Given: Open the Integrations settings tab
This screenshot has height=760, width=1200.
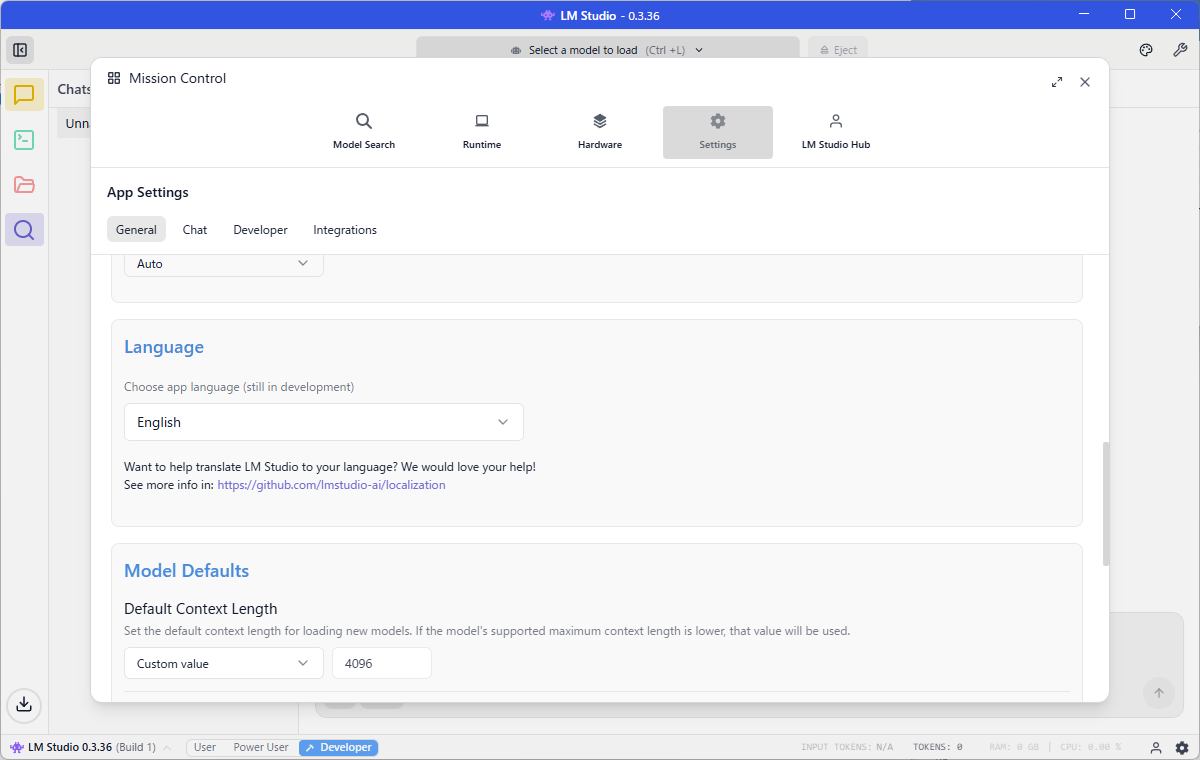Looking at the screenshot, I should pos(345,230).
